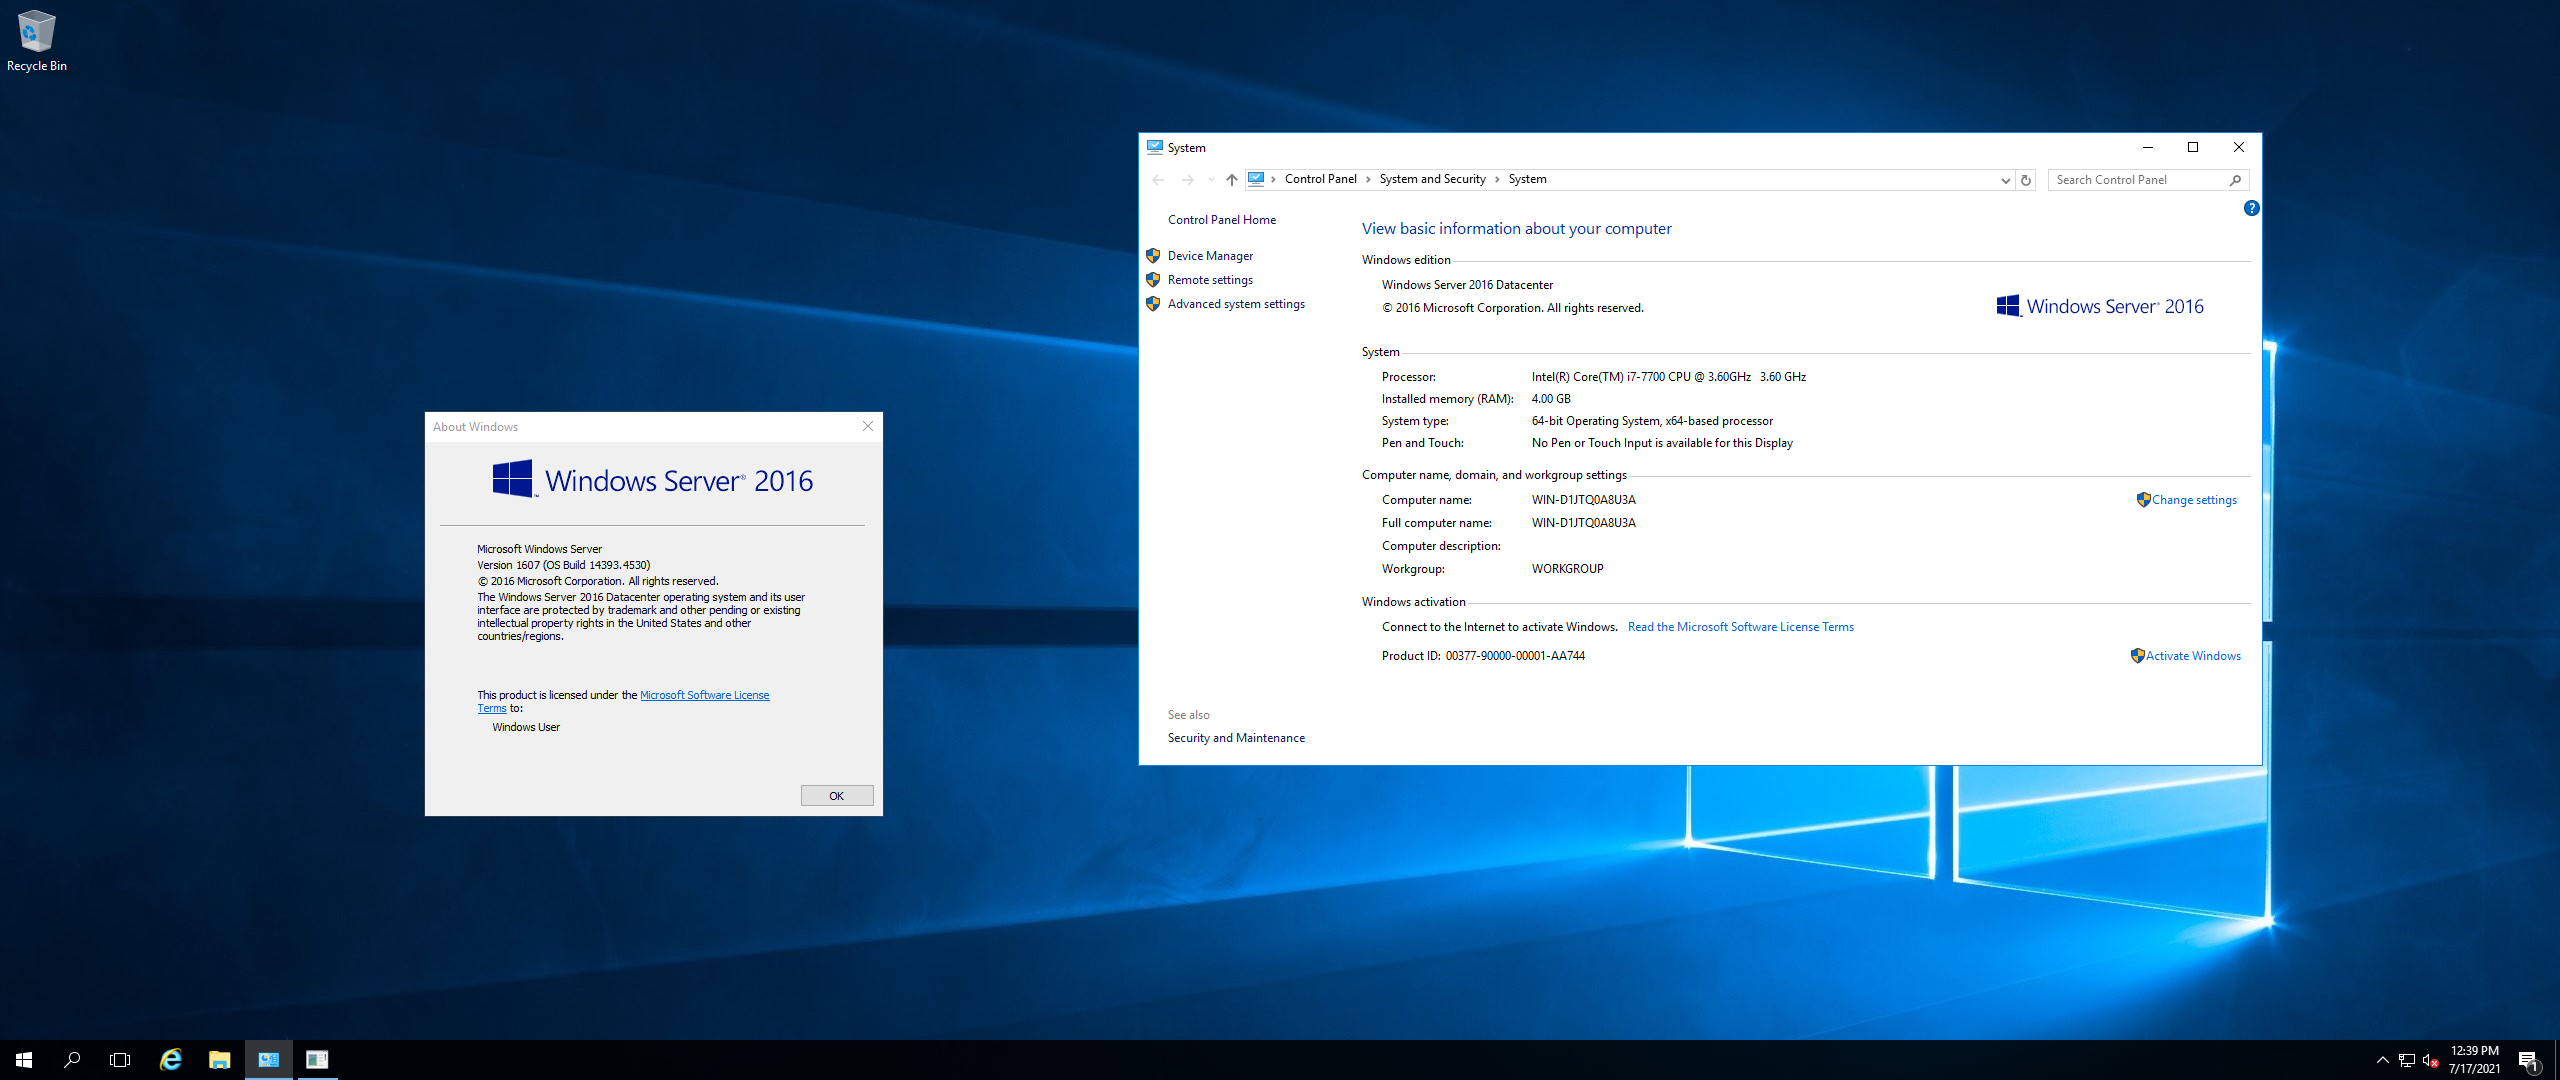Viewport: 2560px width, 1080px height.
Task: Click the search magnifier in Control Panel
Action: 2235,180
